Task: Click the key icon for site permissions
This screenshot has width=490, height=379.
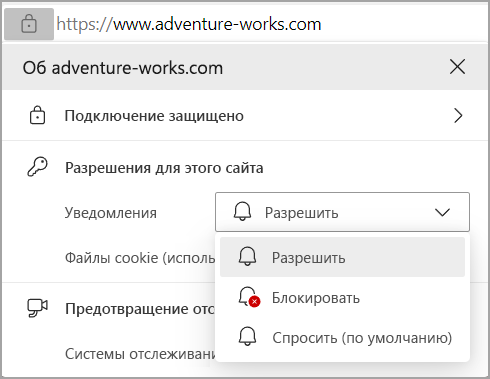Action: pos(37,167)
